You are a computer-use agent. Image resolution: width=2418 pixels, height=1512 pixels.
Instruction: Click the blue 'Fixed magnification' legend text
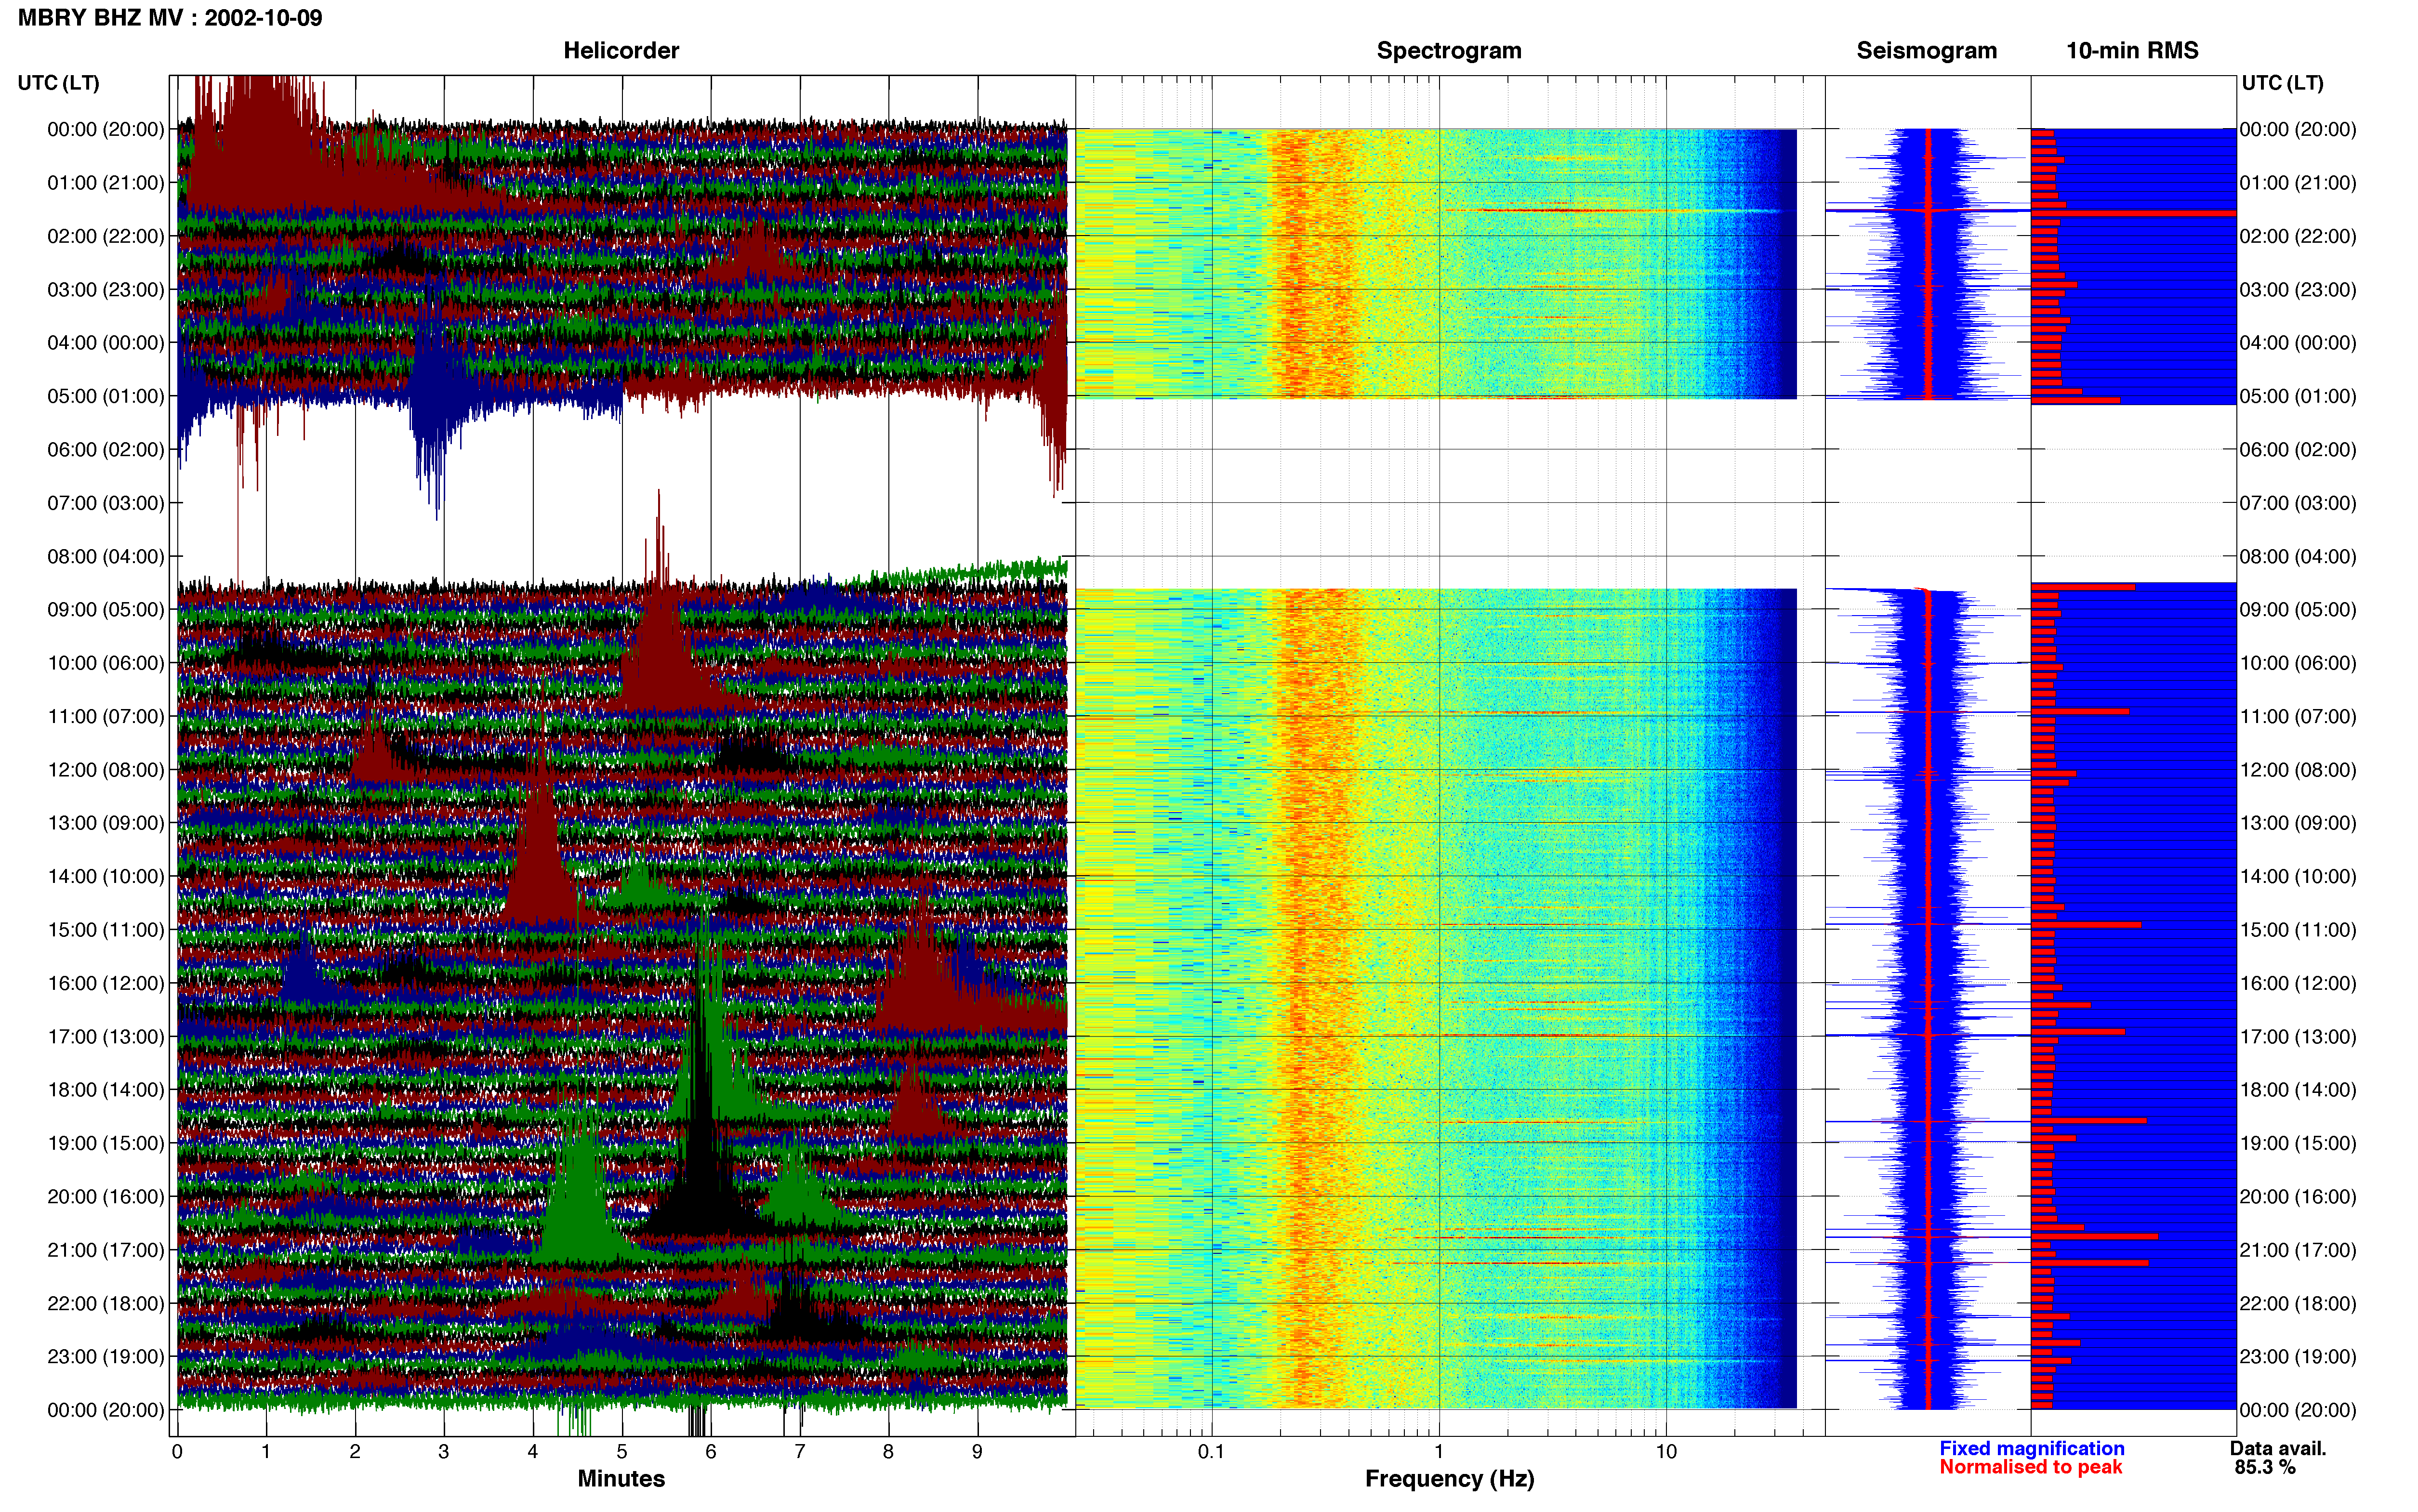pos(2031,1448)
